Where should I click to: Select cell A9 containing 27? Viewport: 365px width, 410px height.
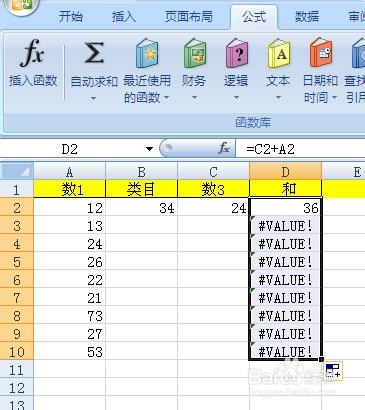click(x=69, y=333)
